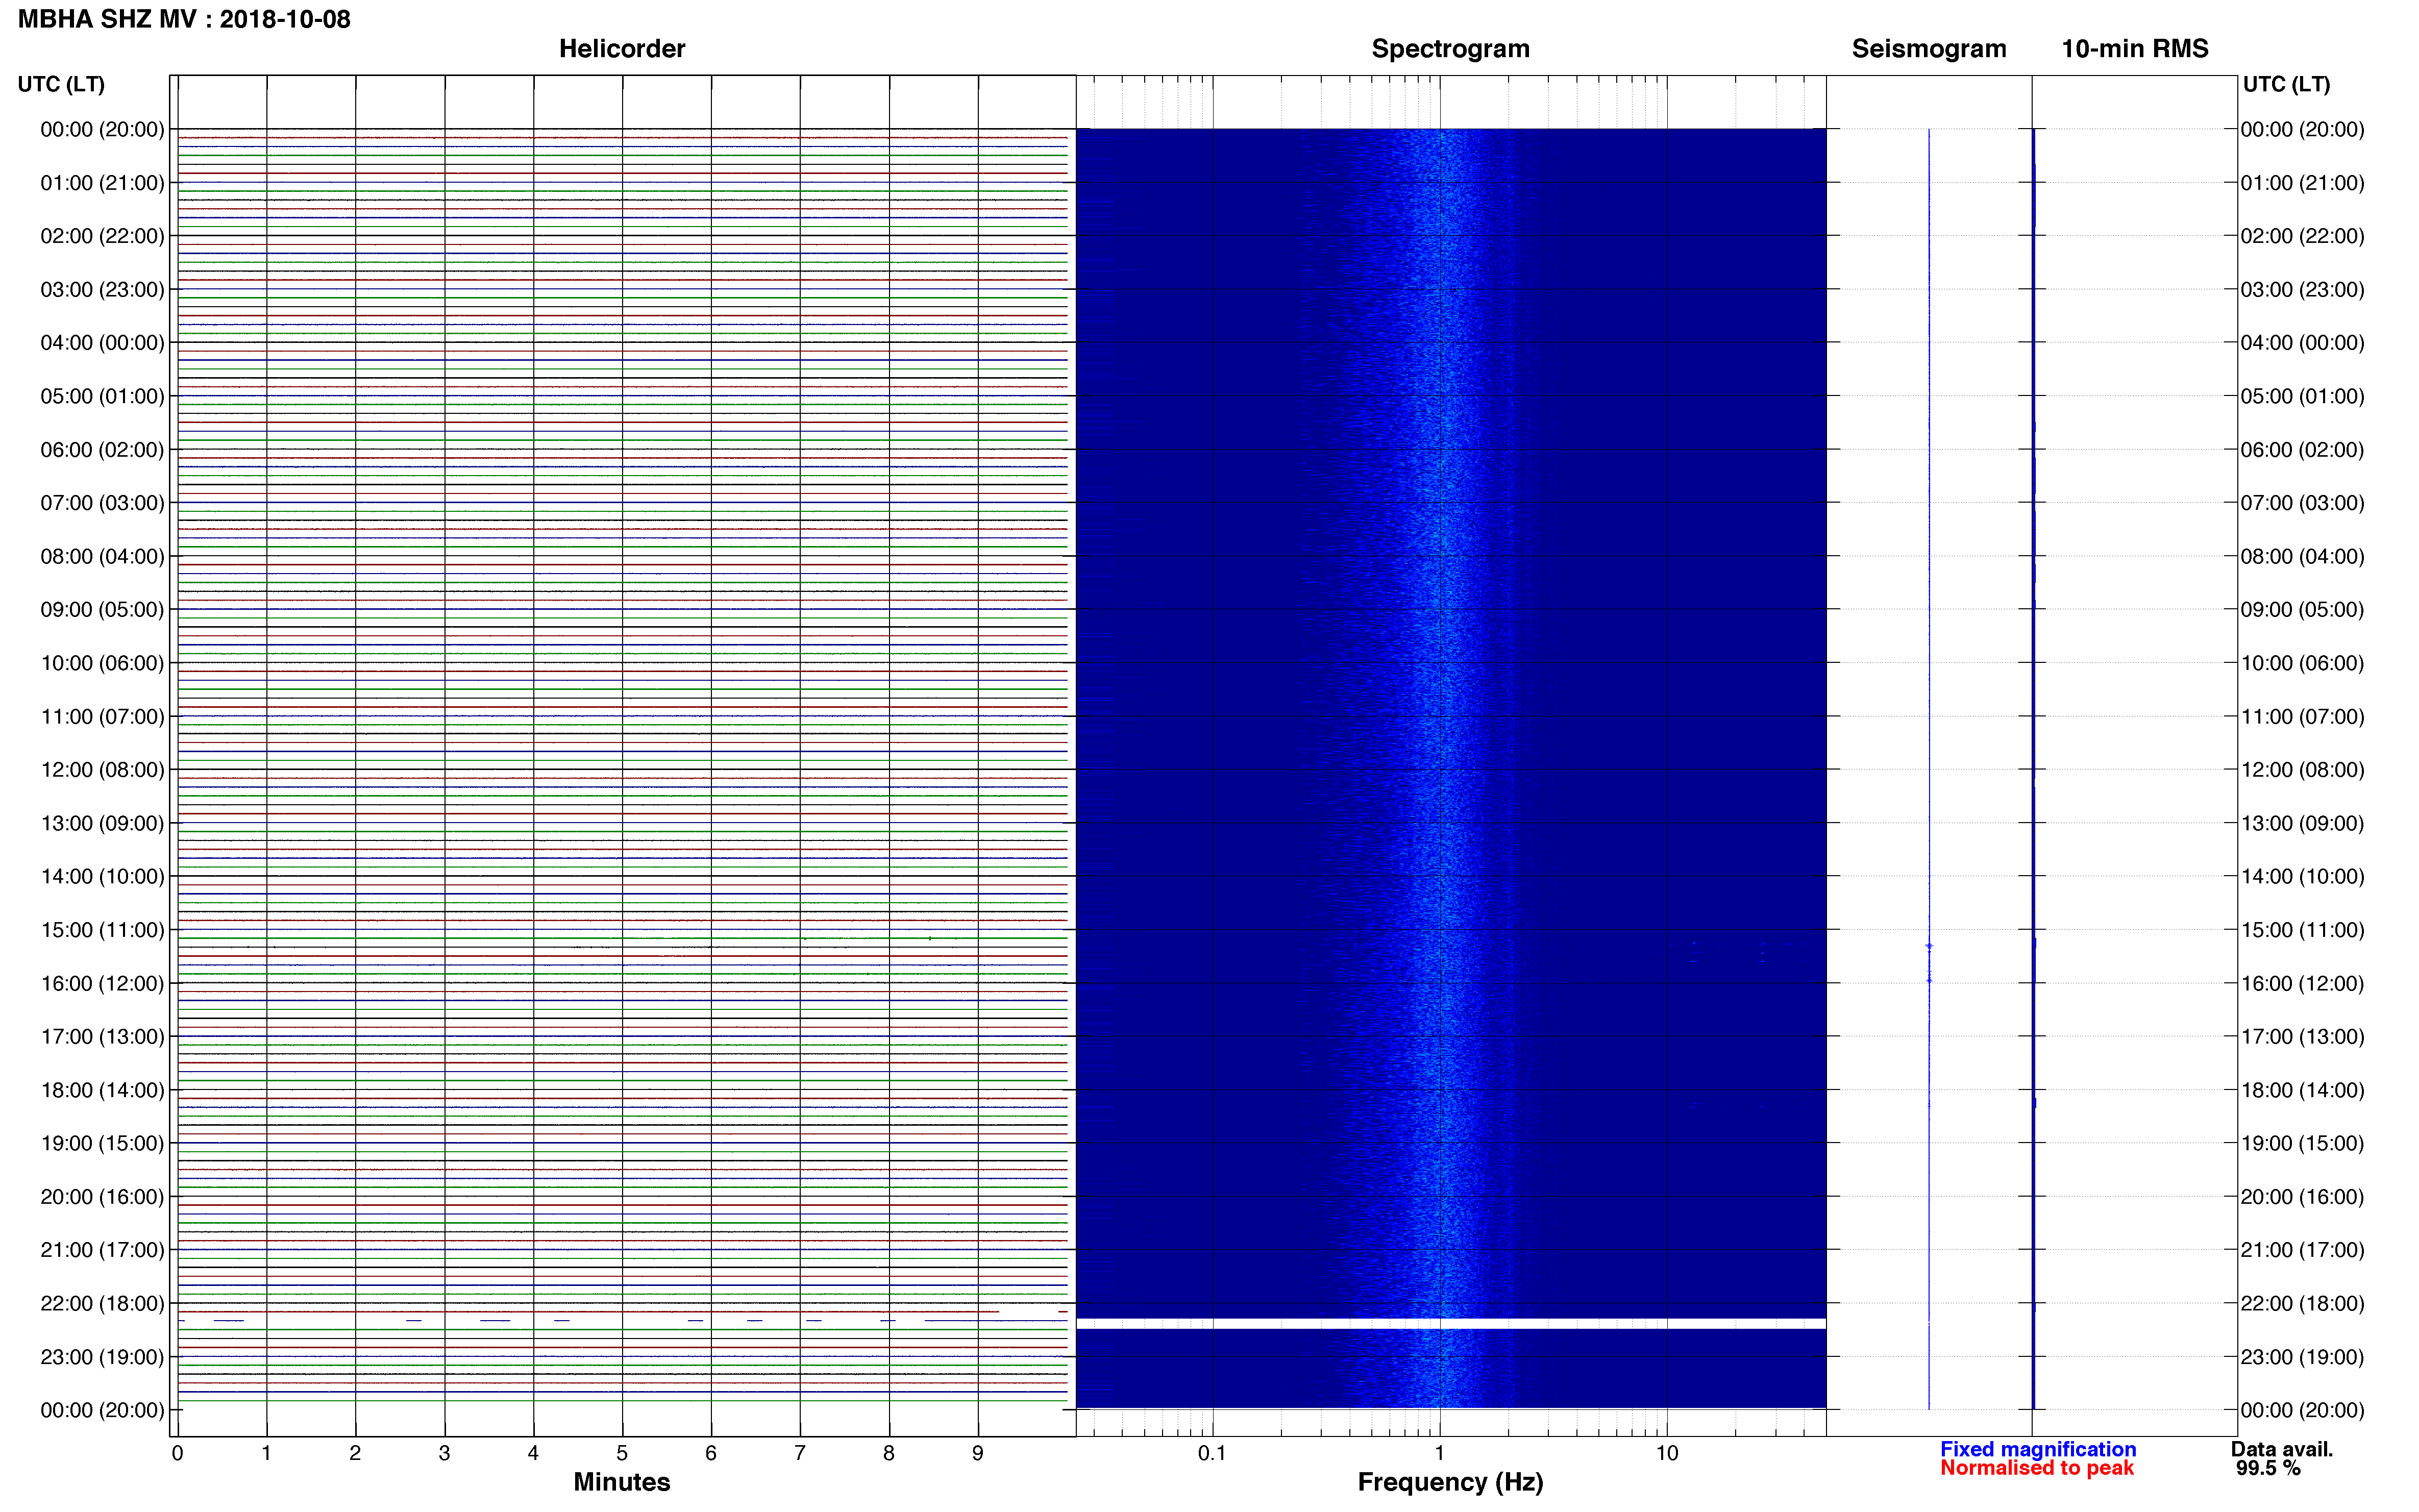
Task: Click '18:00 (14:00)' beside the RMS panel
Action: tap(2302, 1090)
